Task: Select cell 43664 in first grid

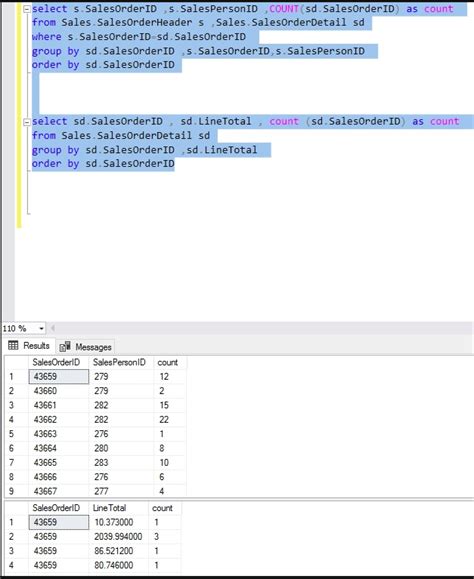Action: pyautogui.click(x=58, y=448)
